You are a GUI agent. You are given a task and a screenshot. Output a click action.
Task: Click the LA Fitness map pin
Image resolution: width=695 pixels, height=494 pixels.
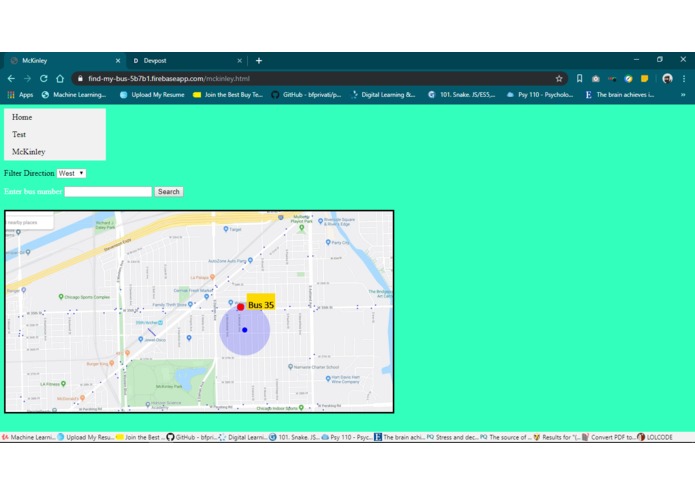[x=63, y=383]
